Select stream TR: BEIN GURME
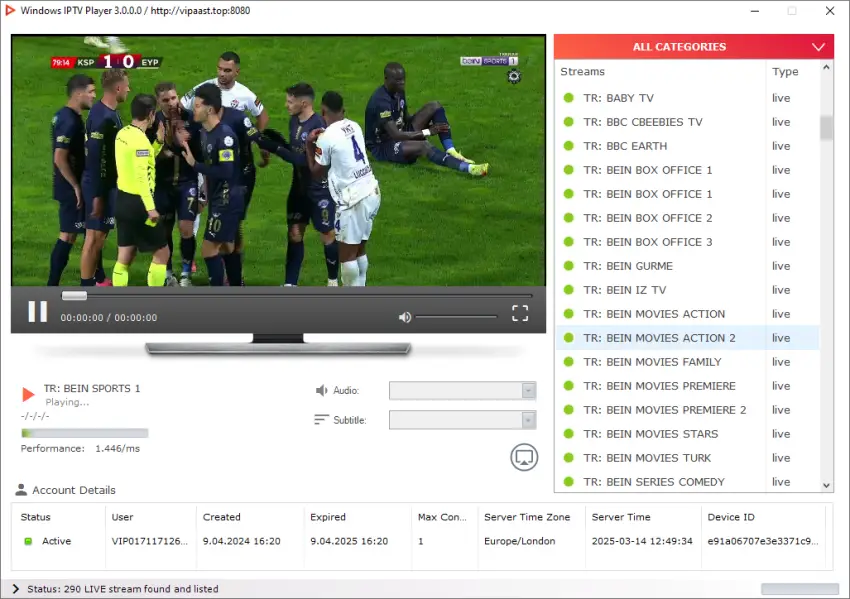The height and width of the screenshot is (599, 850). (687, 266)
